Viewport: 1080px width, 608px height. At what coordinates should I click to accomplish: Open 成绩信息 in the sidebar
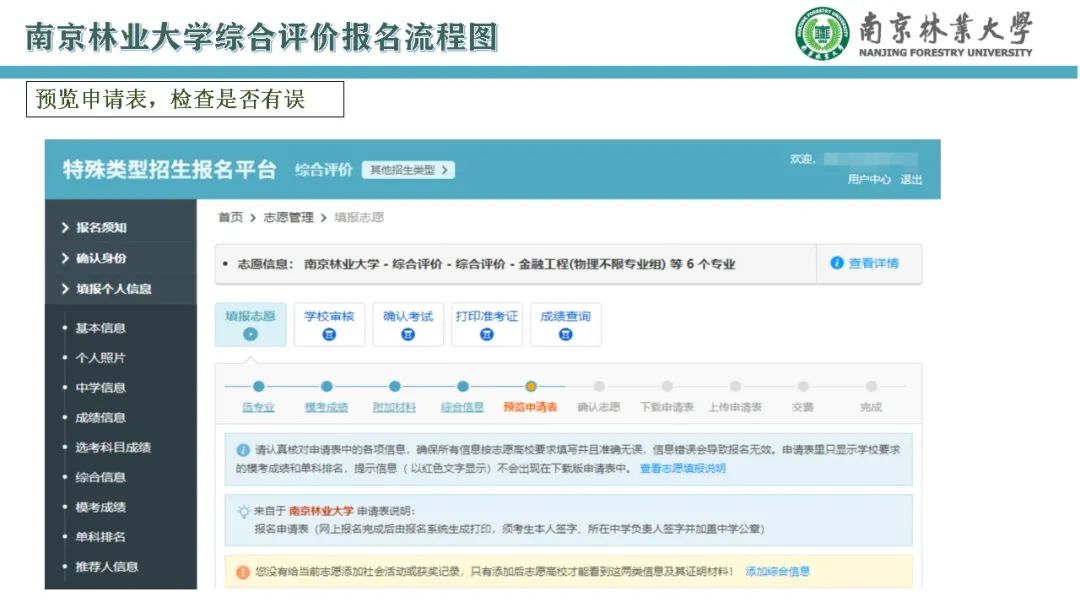[100, 417]
